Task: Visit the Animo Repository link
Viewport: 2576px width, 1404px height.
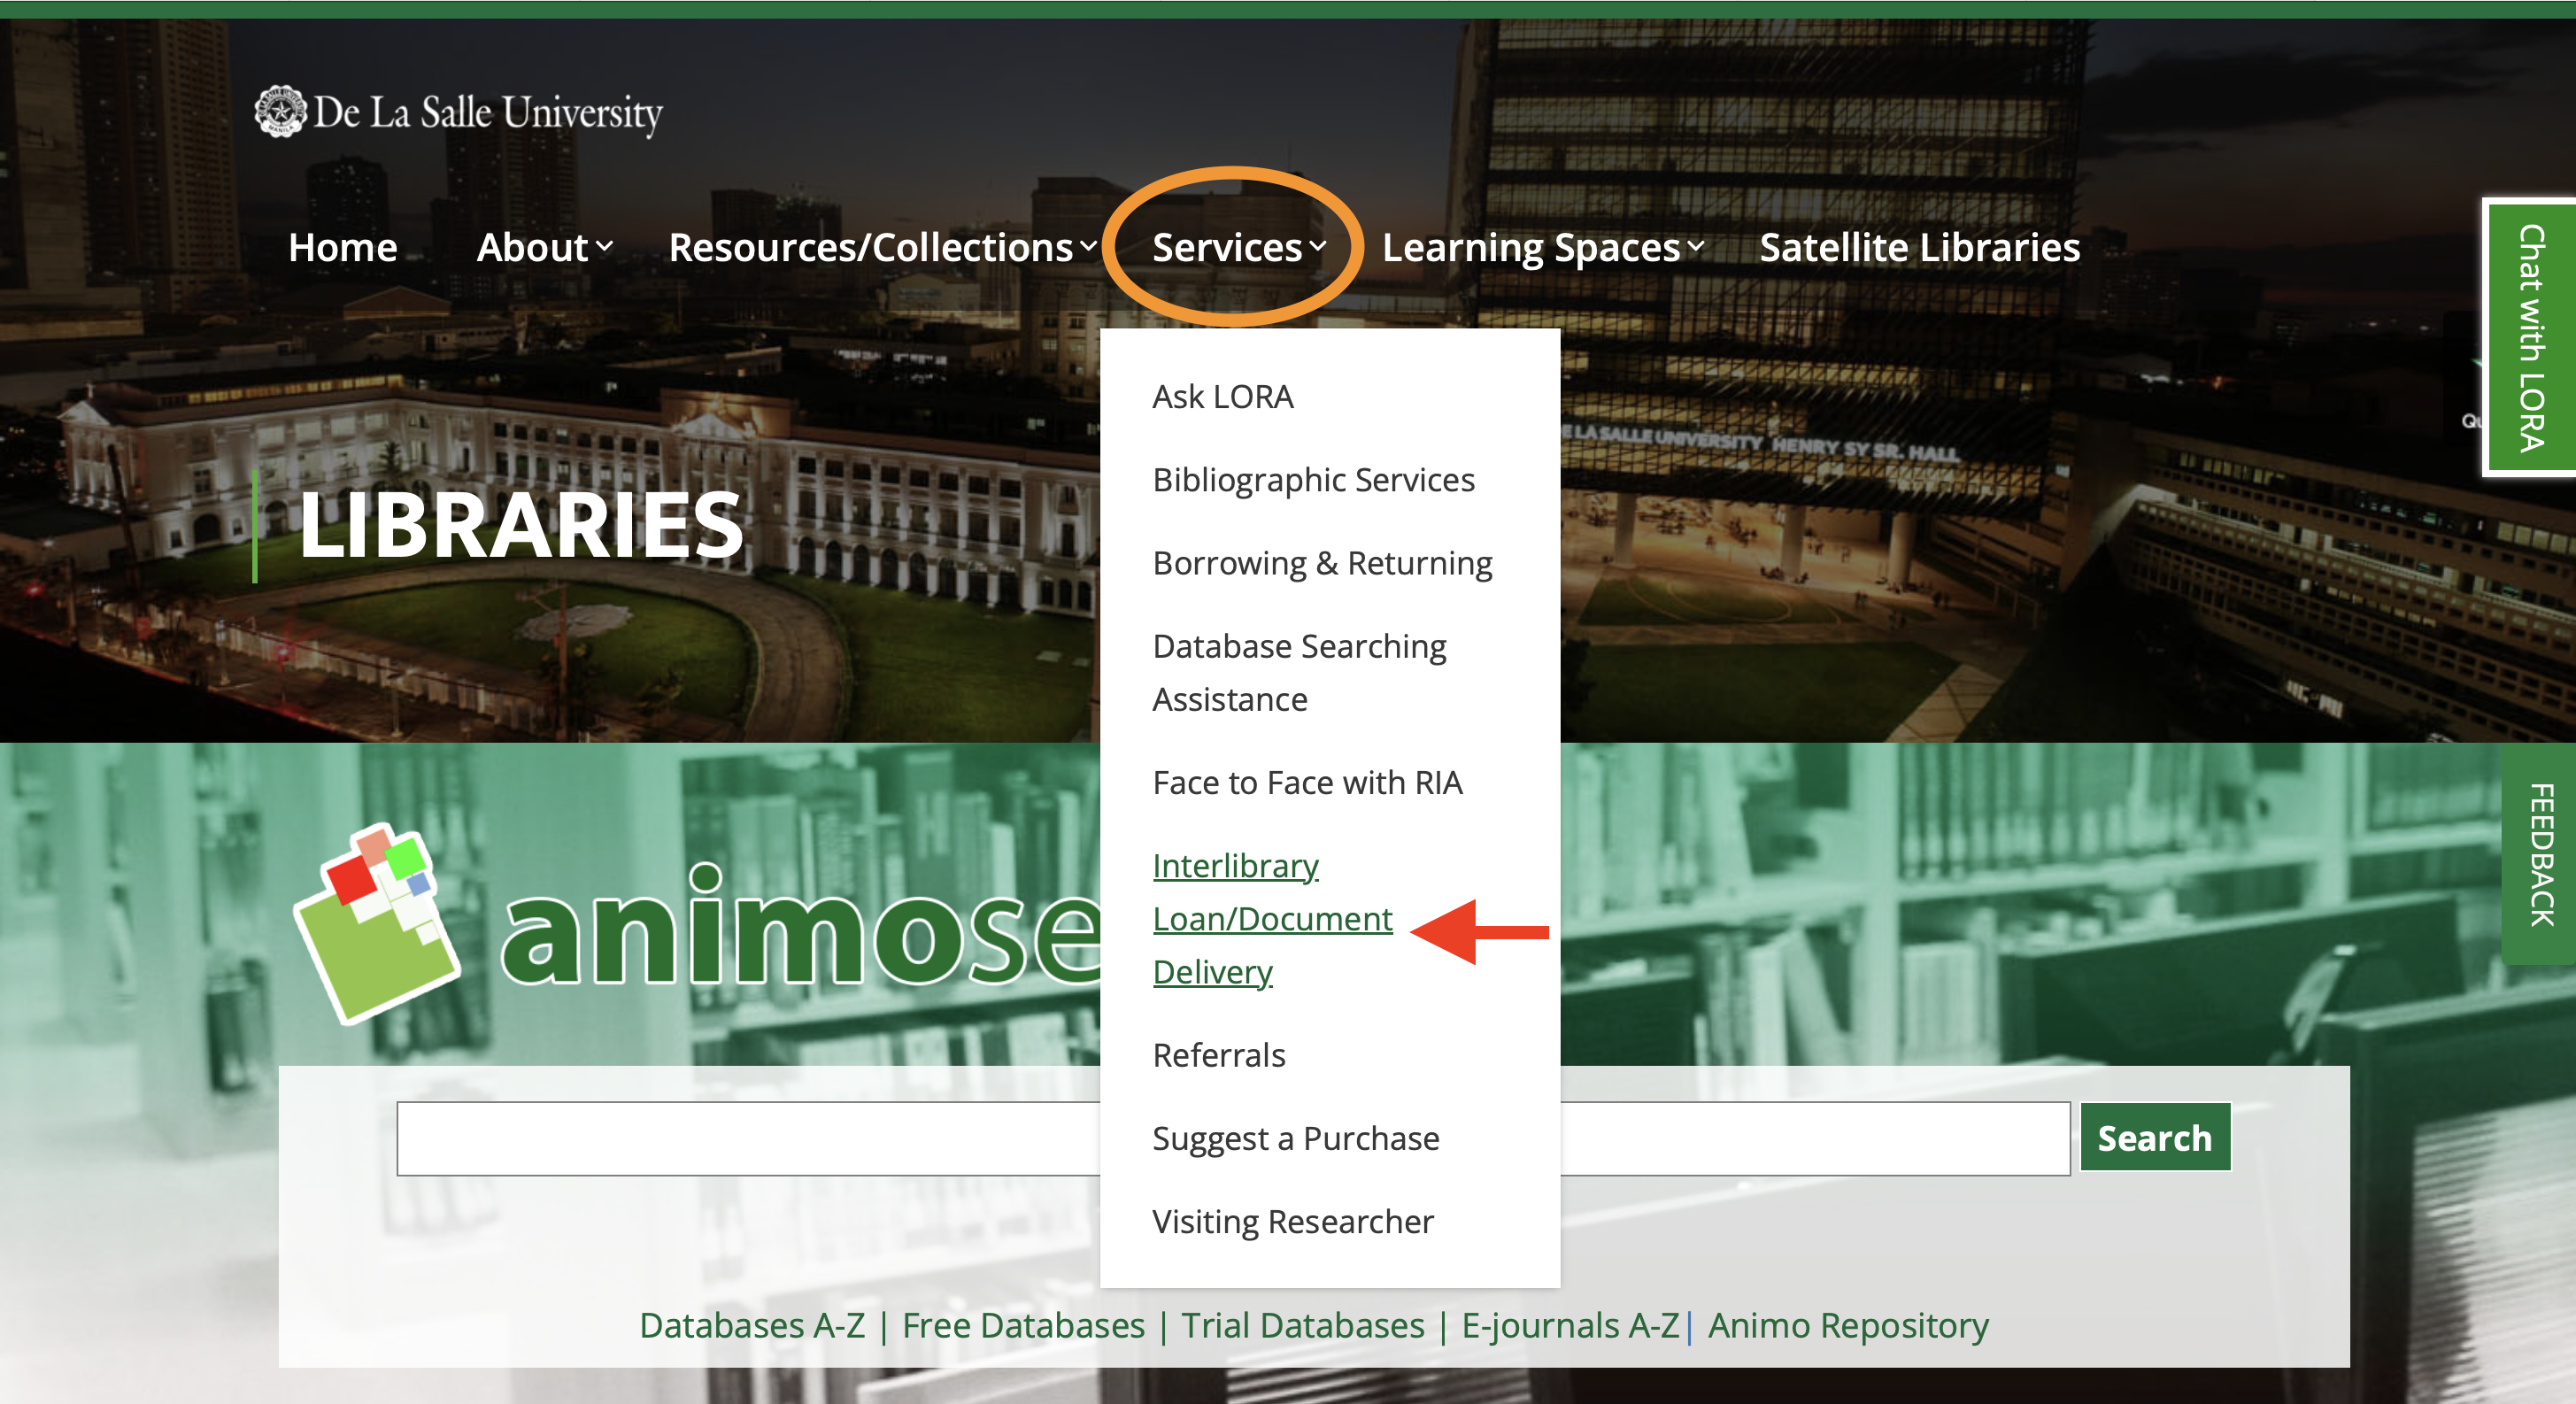Action: (x=1848, y=1325)
